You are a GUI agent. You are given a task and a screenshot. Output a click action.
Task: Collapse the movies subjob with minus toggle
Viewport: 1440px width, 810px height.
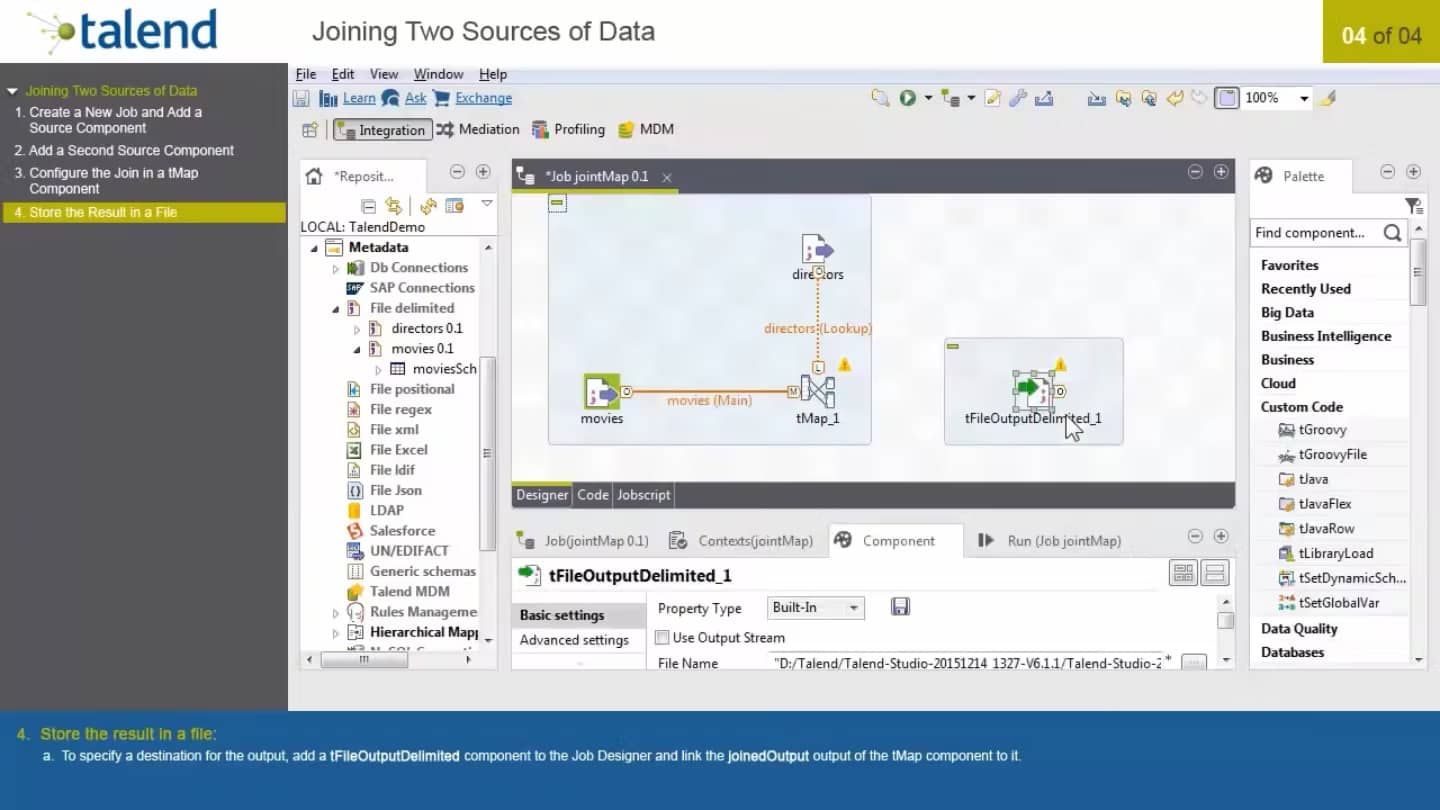557,203
